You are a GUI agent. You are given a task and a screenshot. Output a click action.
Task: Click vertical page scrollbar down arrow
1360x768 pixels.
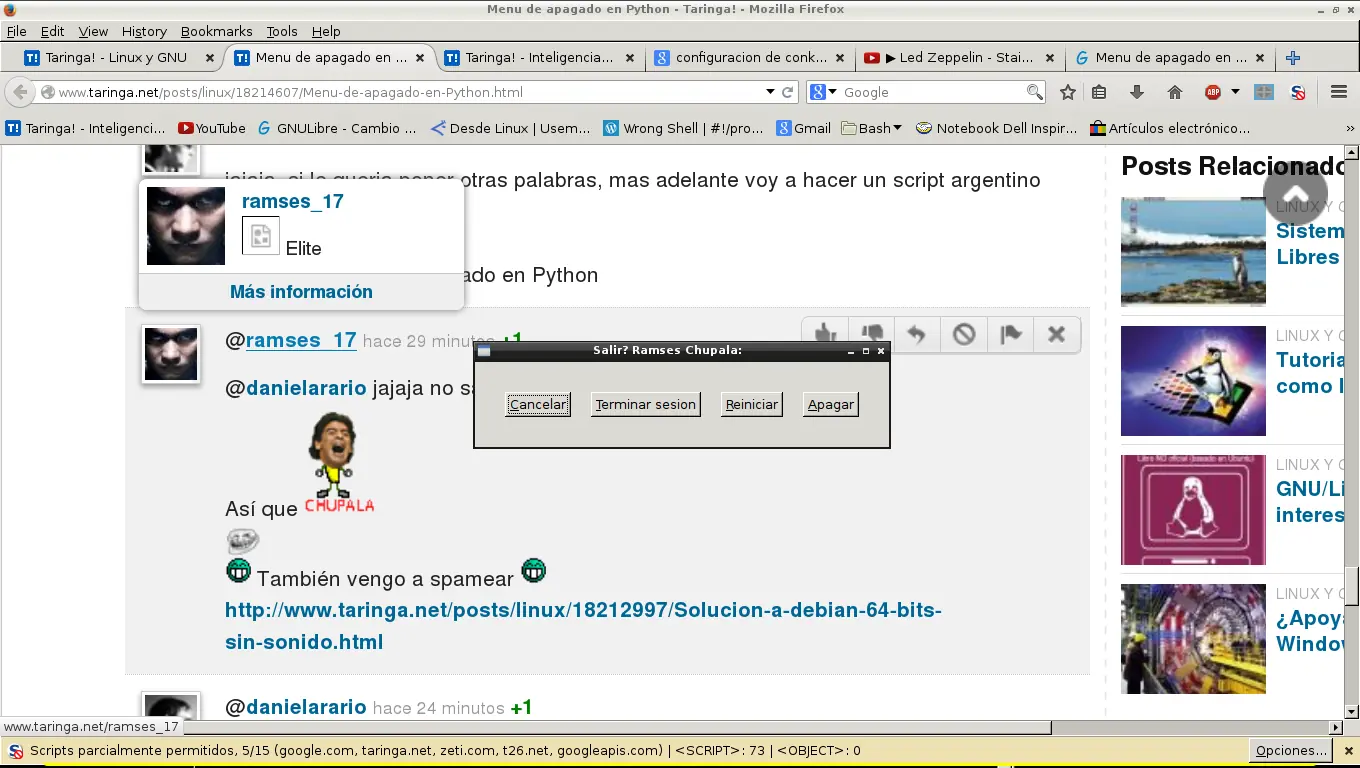1351,711
